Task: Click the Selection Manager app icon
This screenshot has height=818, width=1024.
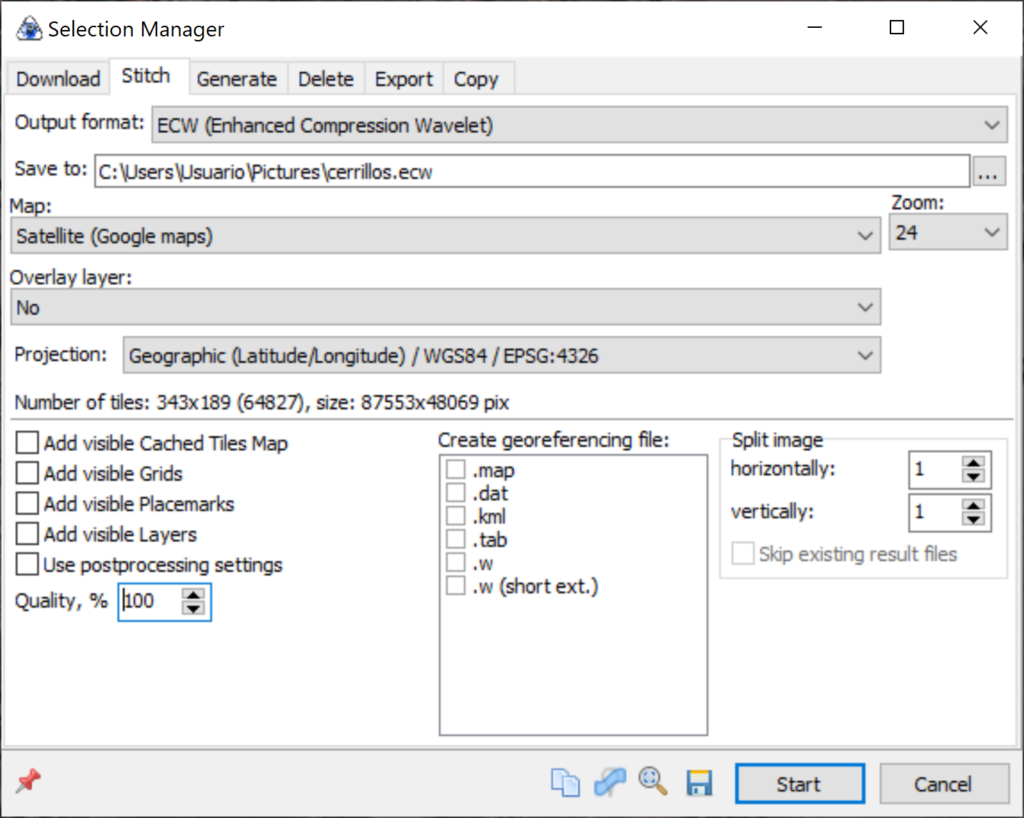Action: pyautogui.click(x=29, y=29)
